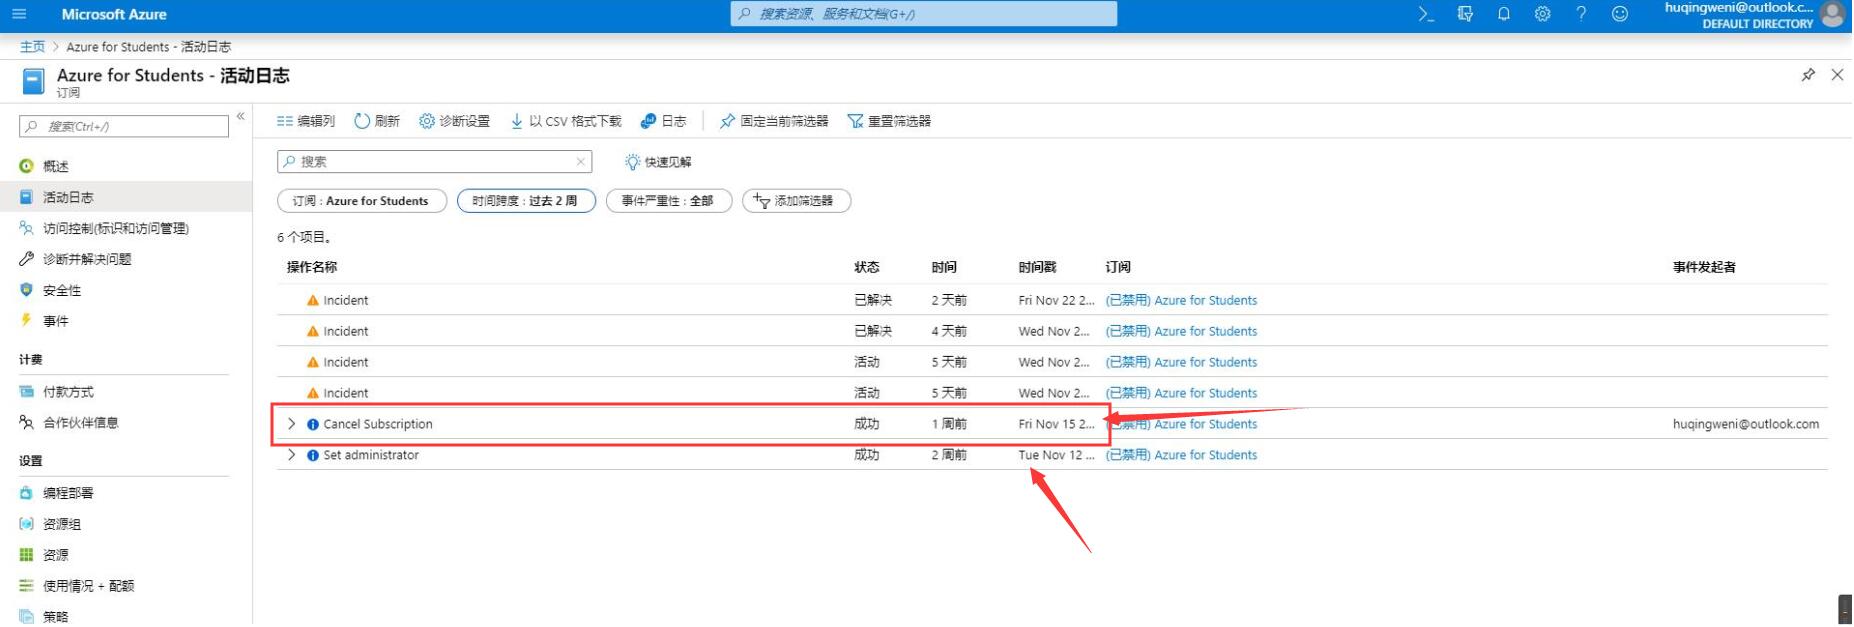Open 诊断设置 diagnostic settings
This screenshot has width=1854, height=627.
coord(454,121)
